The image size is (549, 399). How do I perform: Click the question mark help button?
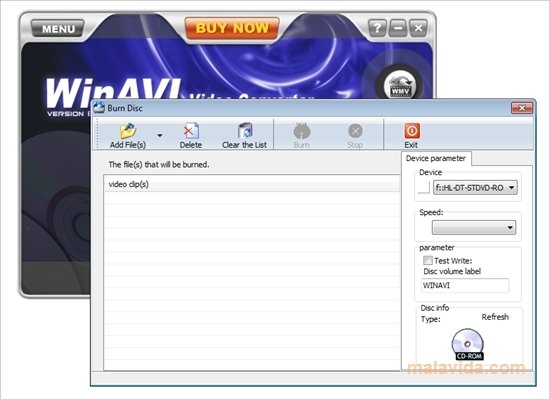(377, 28)
